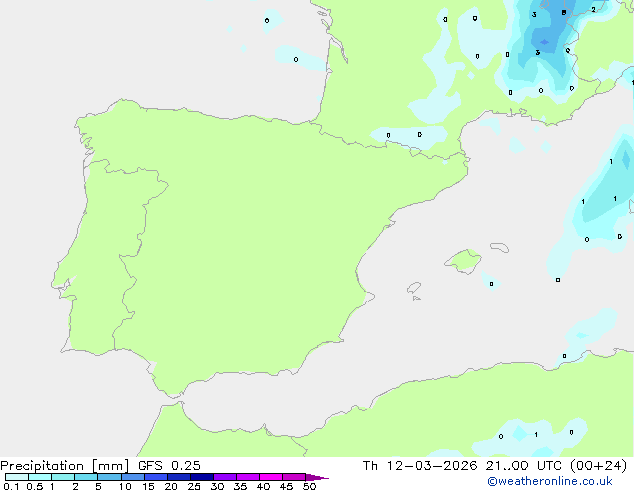634x490 pixels.
Task: Select the 1–2 mm legend swatch
Action: coord(63,477)
